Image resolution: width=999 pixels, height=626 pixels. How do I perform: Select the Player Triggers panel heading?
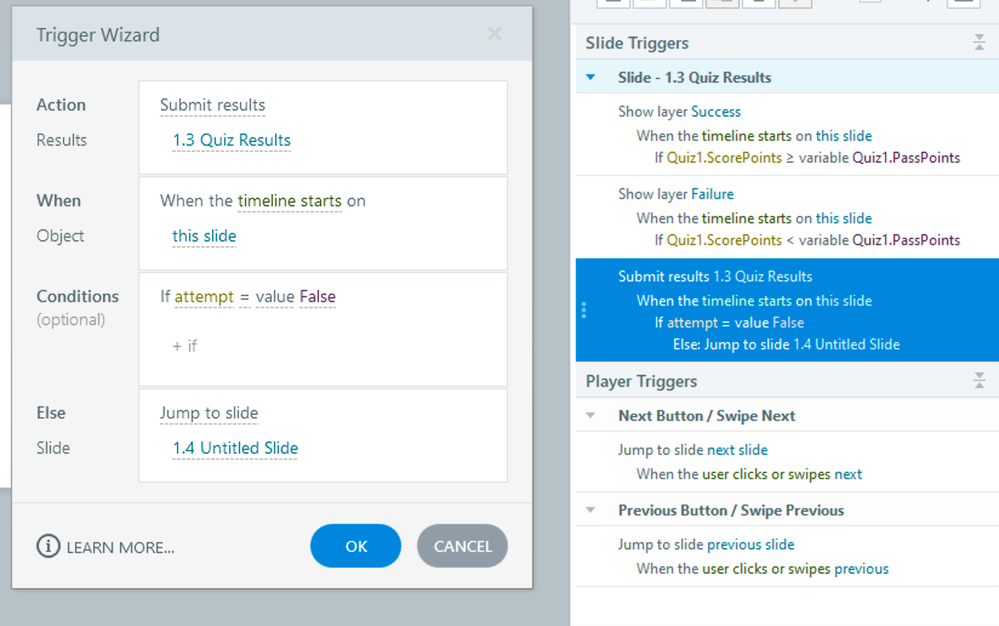coord(641,381)
